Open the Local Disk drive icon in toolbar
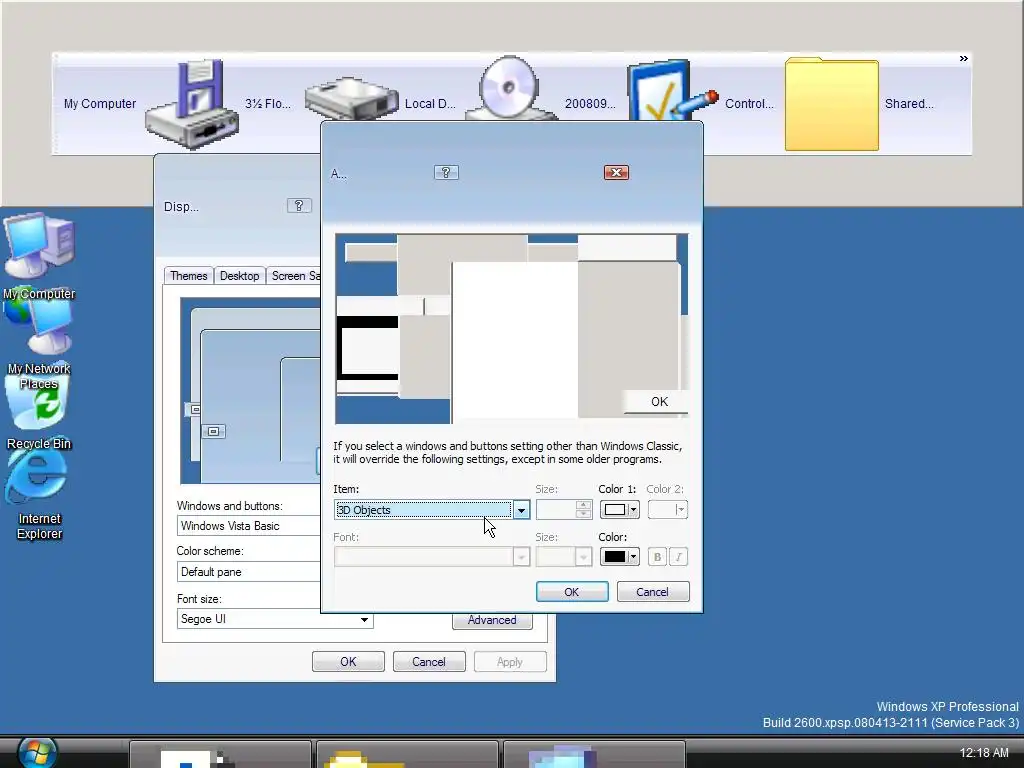 pos(351,99)
